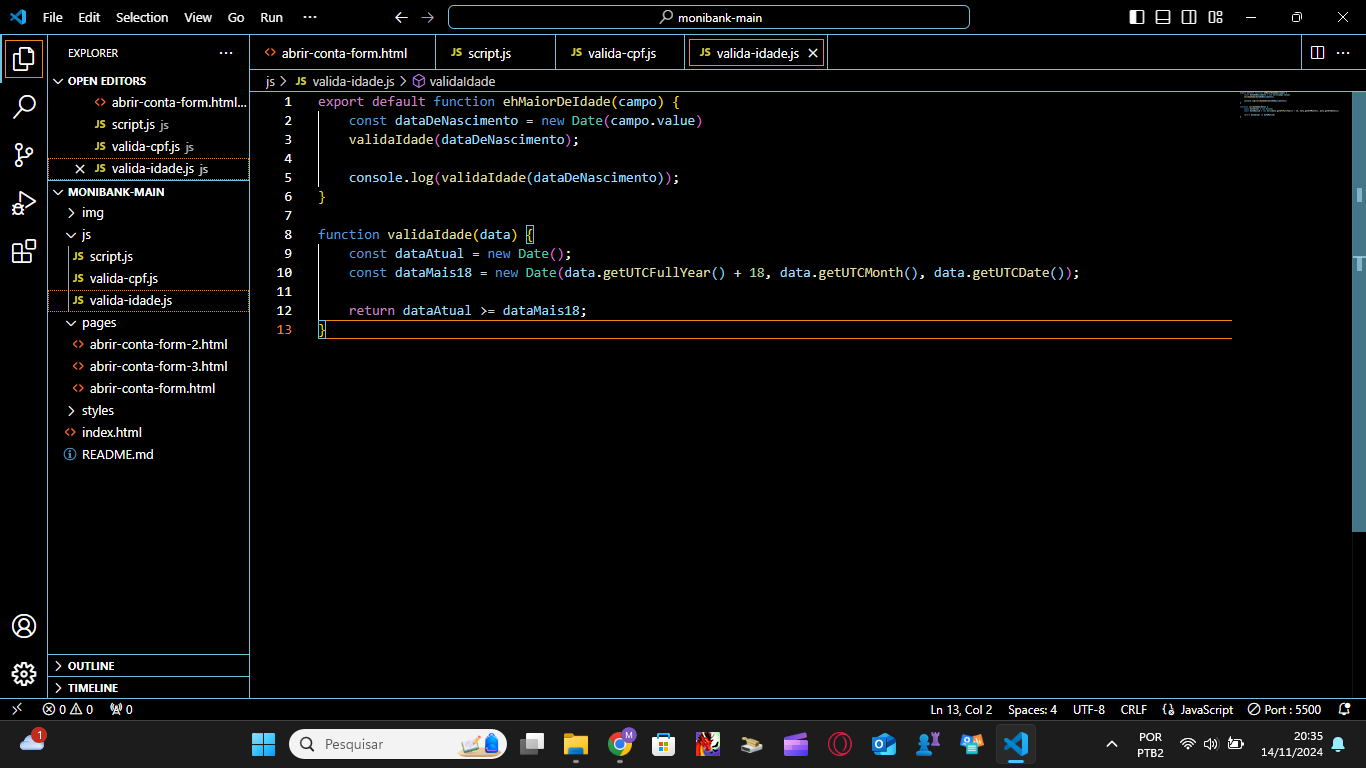Open the Source Control view

click(x=24, y=155)
